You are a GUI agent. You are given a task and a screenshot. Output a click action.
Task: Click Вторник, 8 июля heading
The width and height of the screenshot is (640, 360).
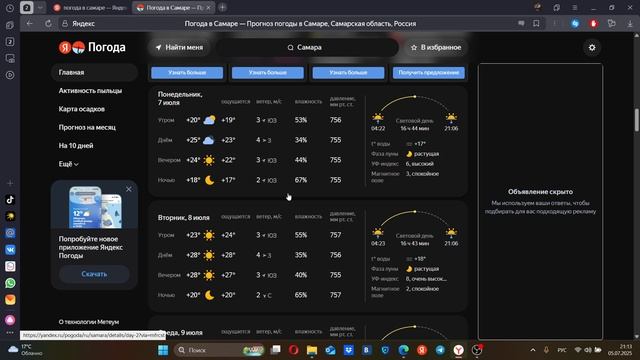(184, 218)
